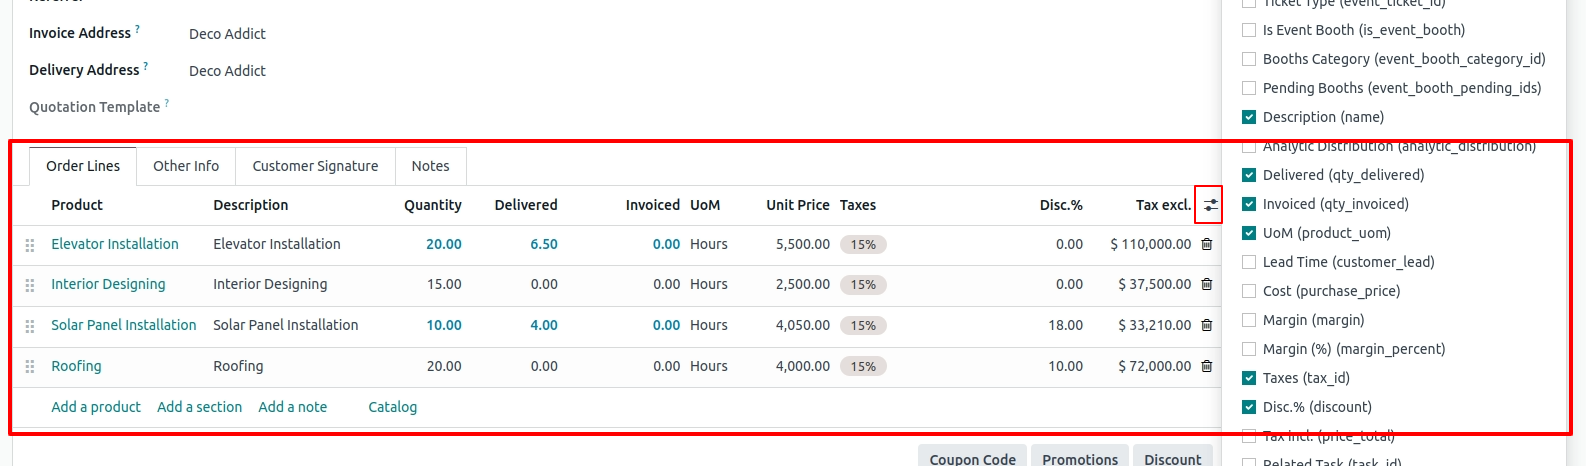Open the optional columns settings icon
Viewport: 1586px width, 466px height.
(1210, 205)
